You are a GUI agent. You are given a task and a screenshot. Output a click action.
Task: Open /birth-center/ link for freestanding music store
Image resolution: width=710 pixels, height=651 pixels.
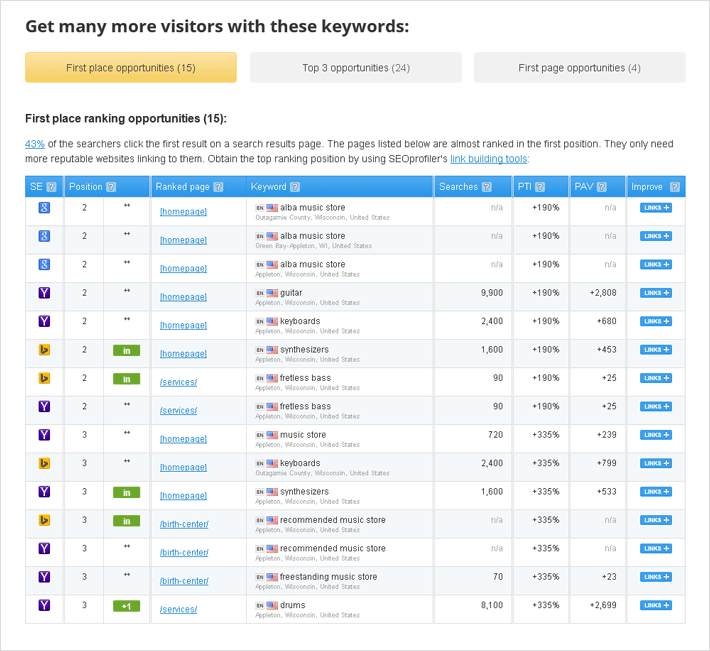(184, 581)
